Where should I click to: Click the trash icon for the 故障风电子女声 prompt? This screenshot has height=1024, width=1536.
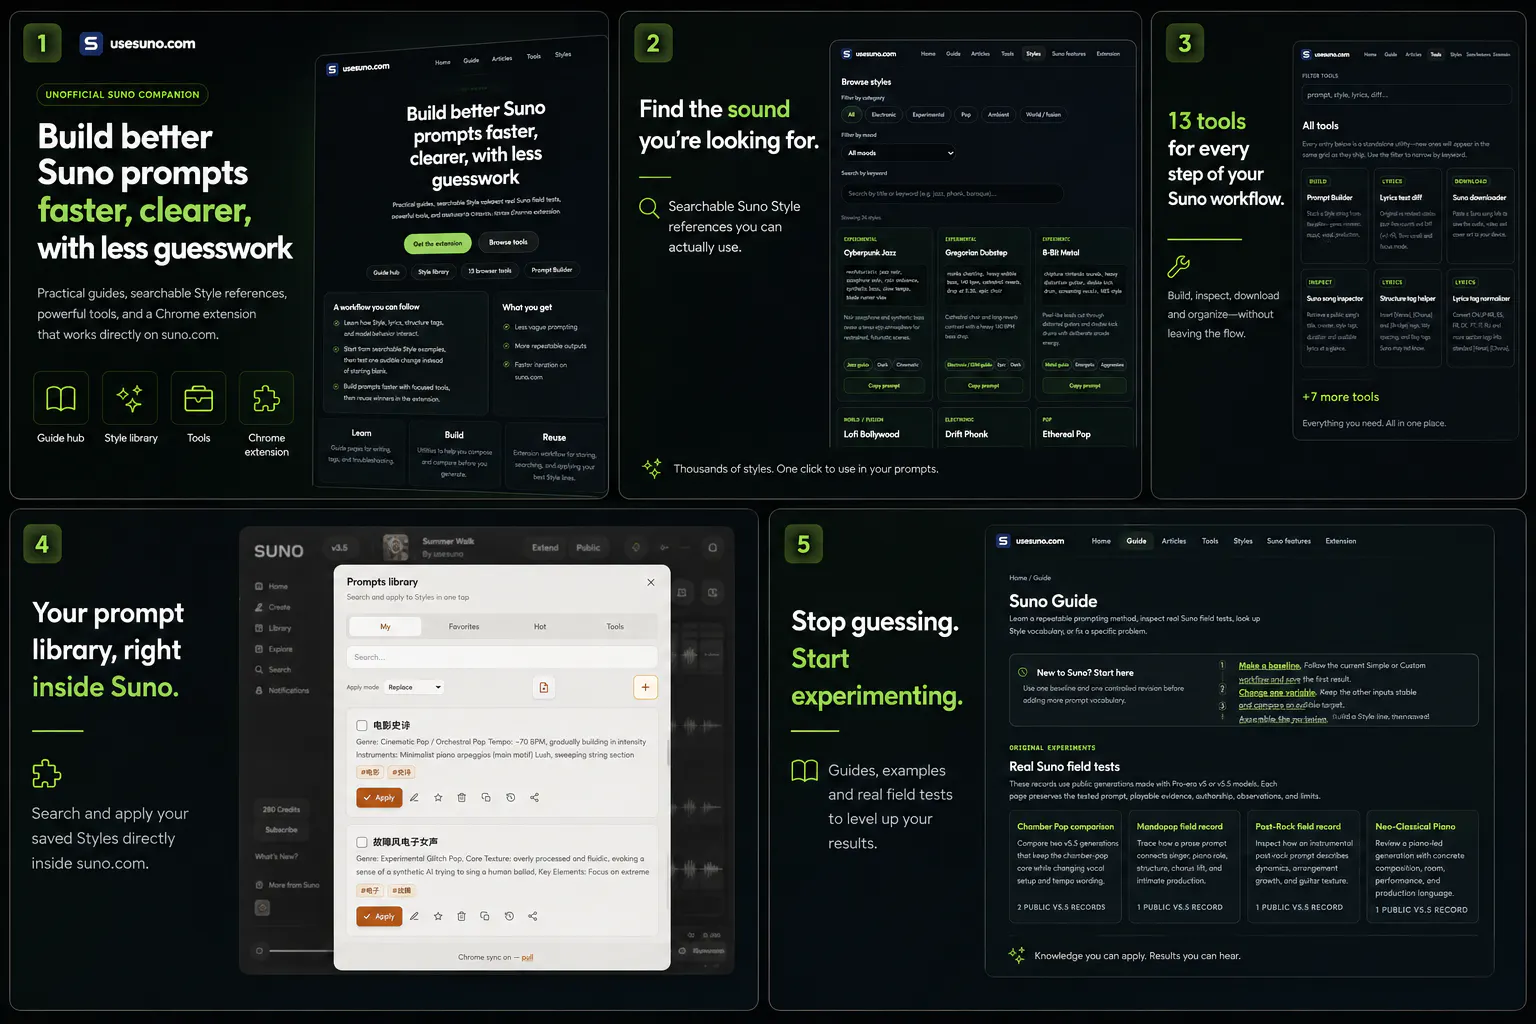coord(461,916)
